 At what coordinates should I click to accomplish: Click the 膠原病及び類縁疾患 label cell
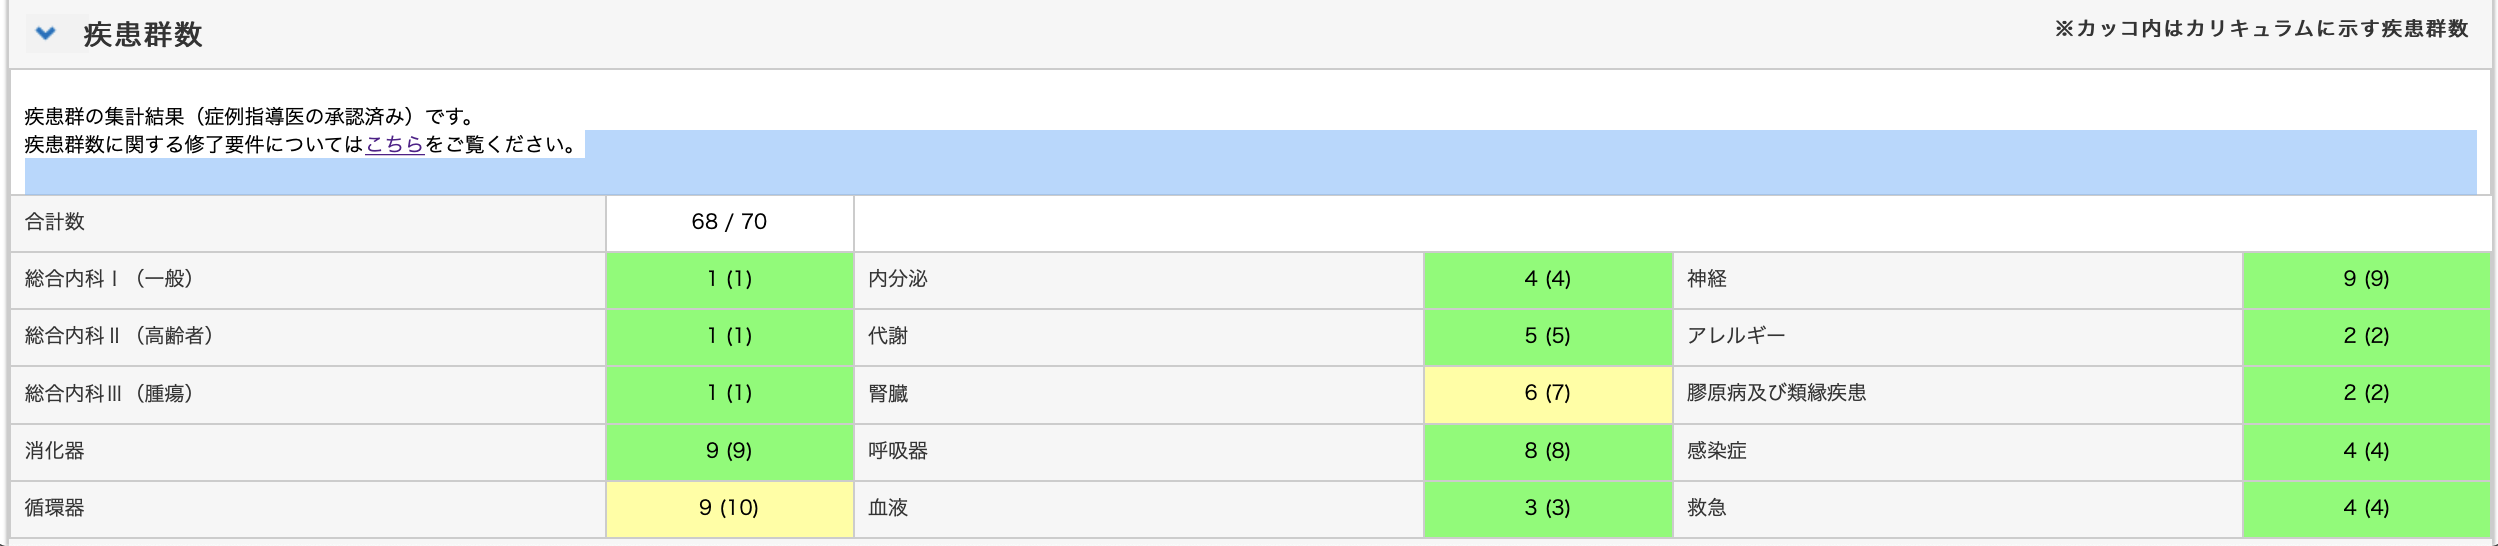click(x=1776, y=393)
